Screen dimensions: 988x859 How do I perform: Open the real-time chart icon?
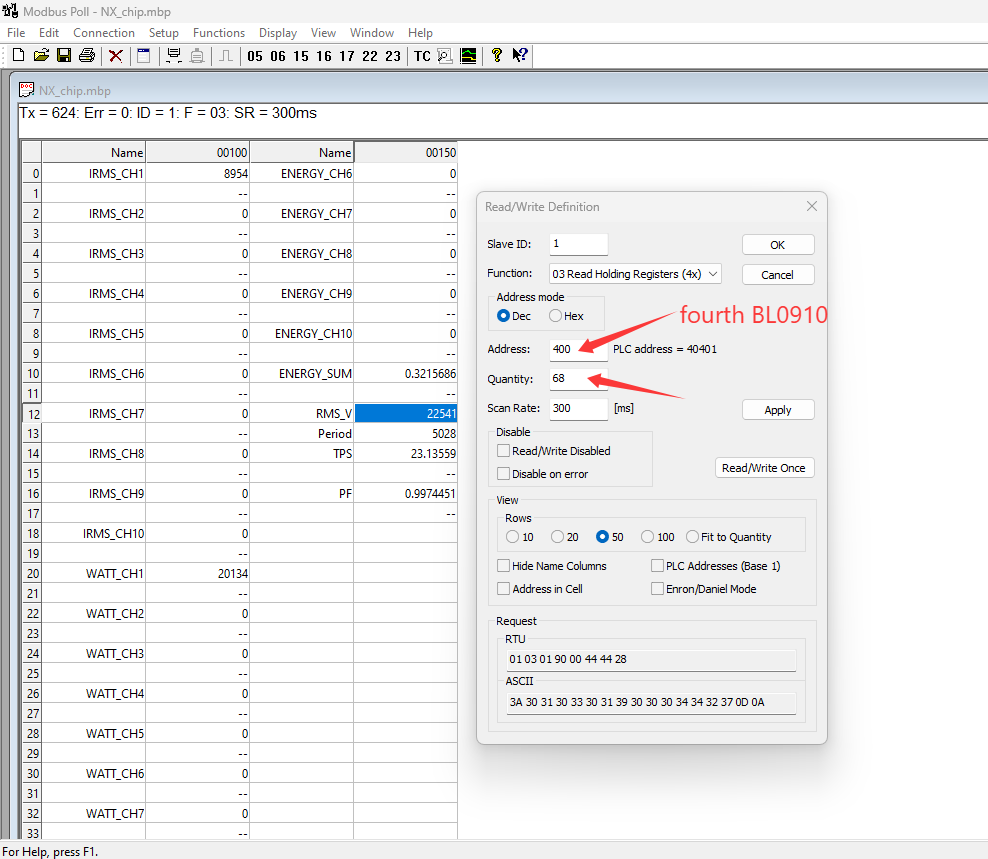coord(468,56)
